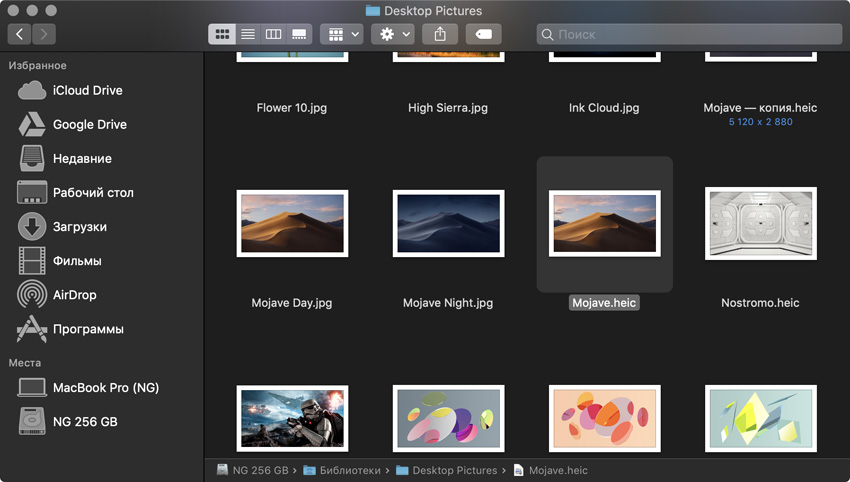
Task: Open AirDrop in the sidebar
Action: (74, 295)
